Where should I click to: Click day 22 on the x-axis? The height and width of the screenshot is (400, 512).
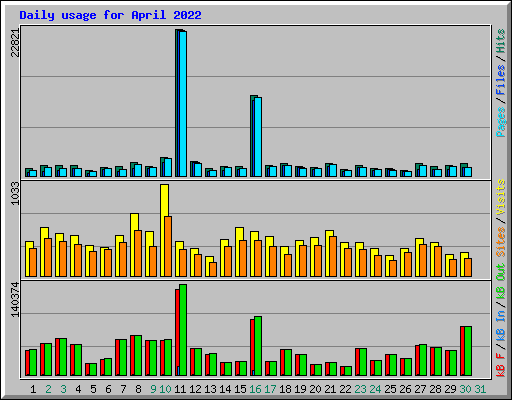click(345, 389)
